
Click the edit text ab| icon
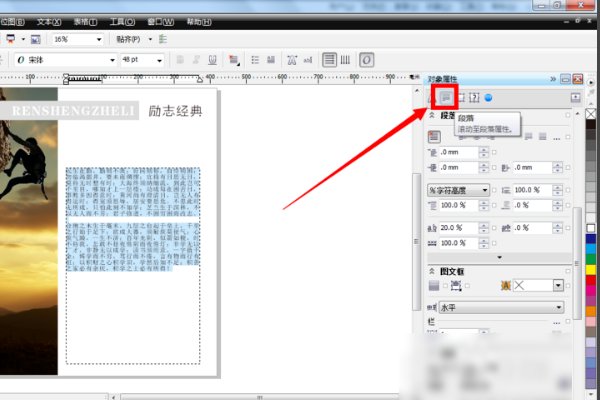pos(308,60)
